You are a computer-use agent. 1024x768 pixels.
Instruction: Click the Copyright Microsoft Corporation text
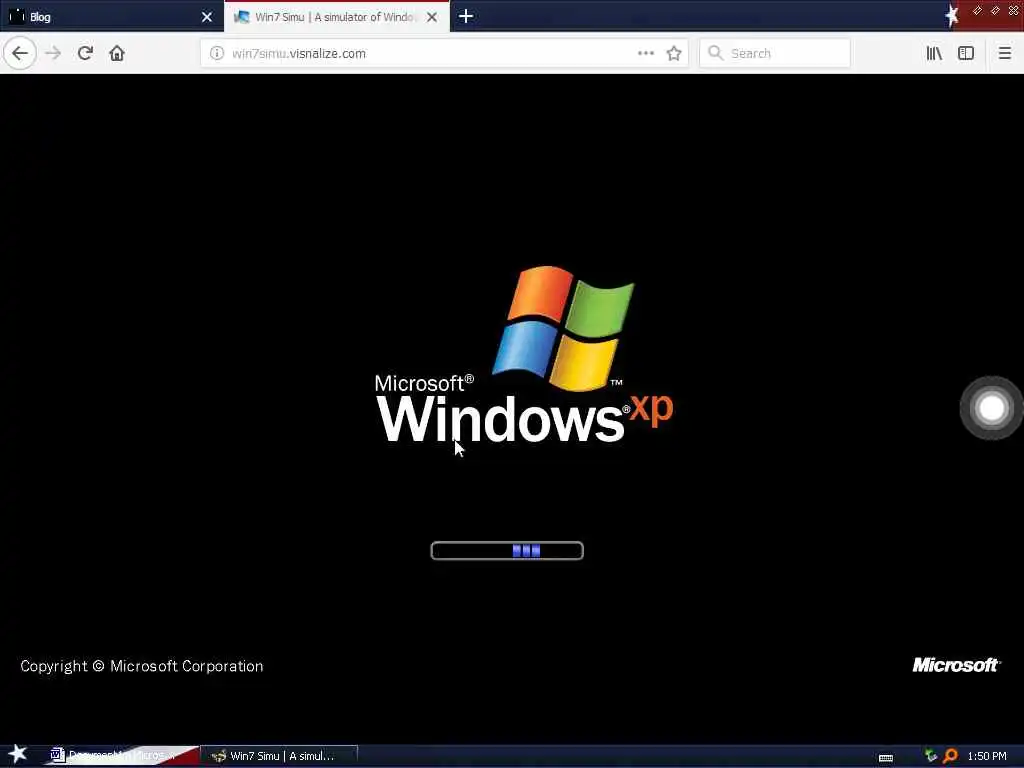(142, 666)
